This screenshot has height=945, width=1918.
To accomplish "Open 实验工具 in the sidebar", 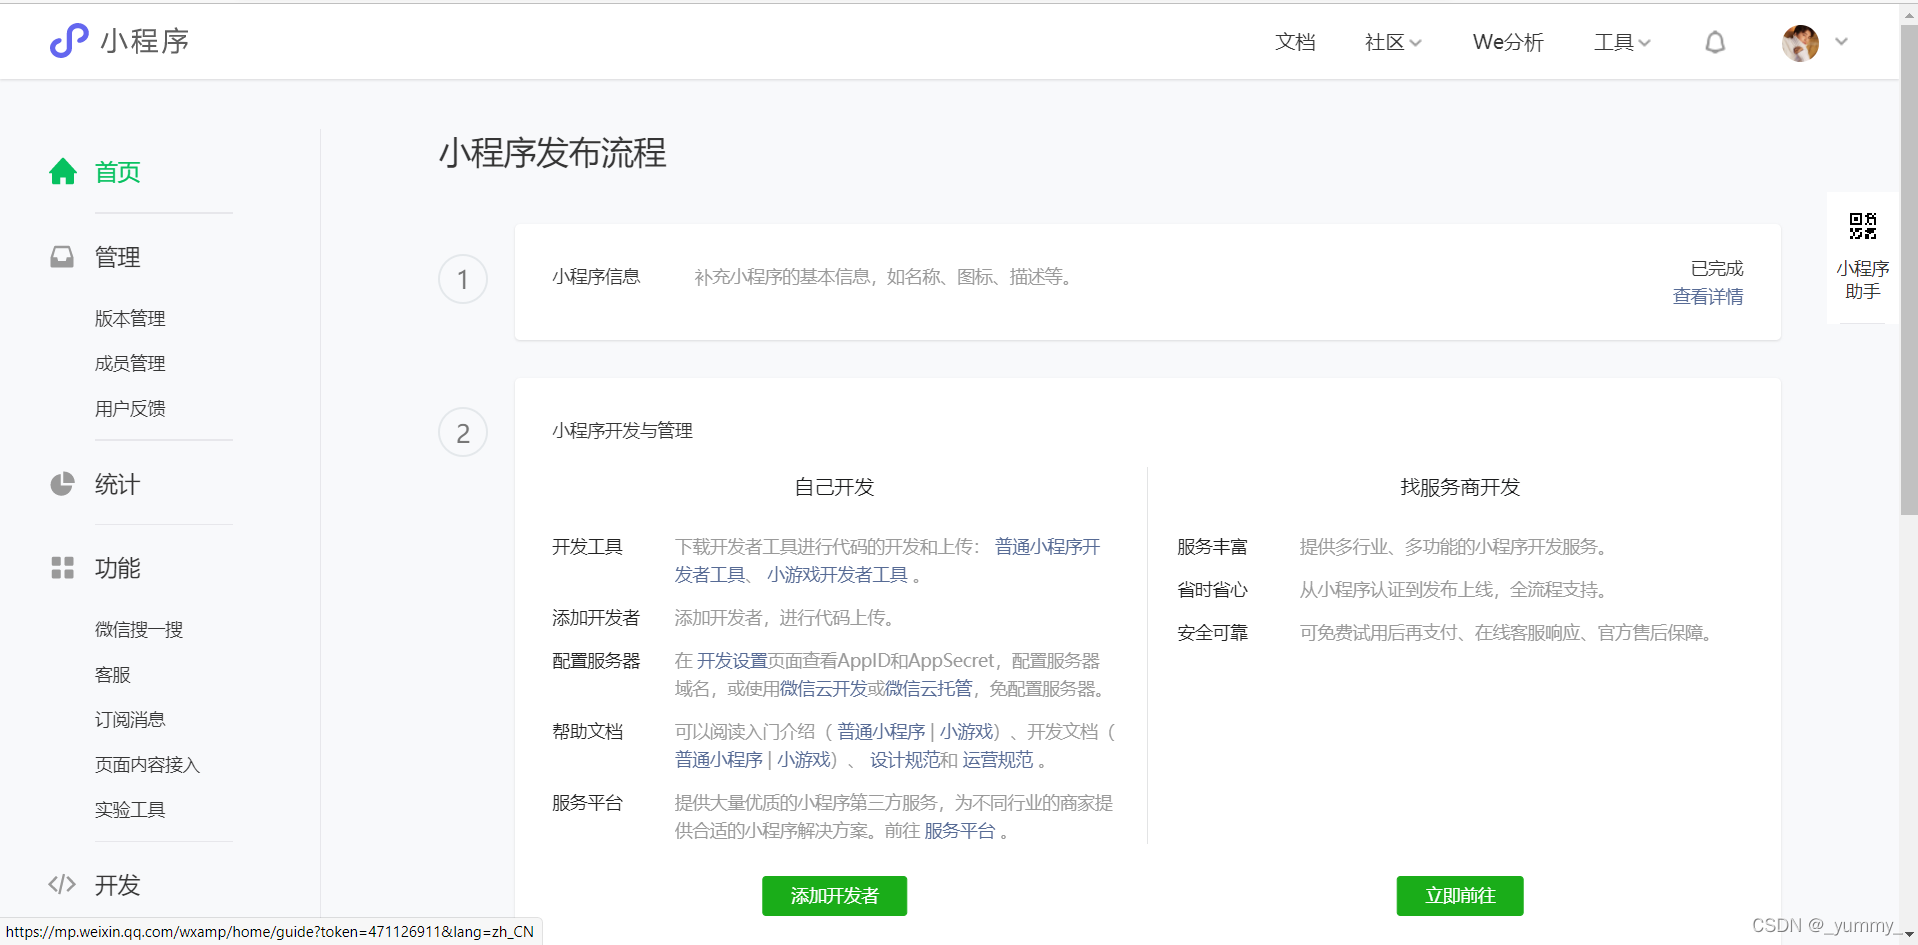I will click(x=130, y=809).
